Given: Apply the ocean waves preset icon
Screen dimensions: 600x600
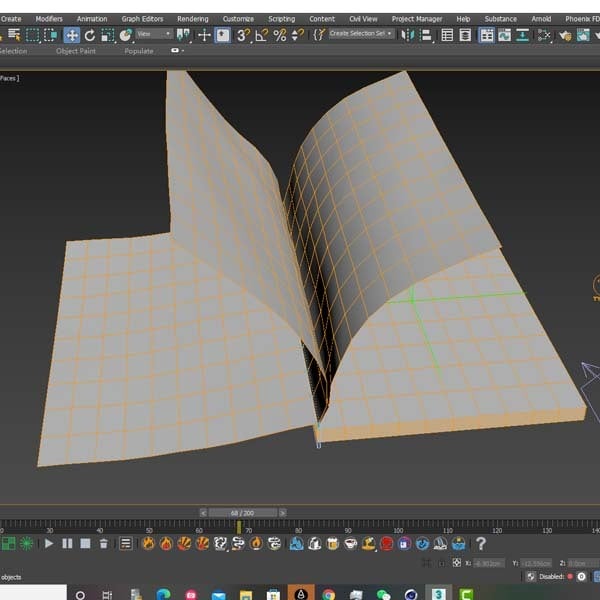Looking at the screenshot, I should tap(459, 543).
